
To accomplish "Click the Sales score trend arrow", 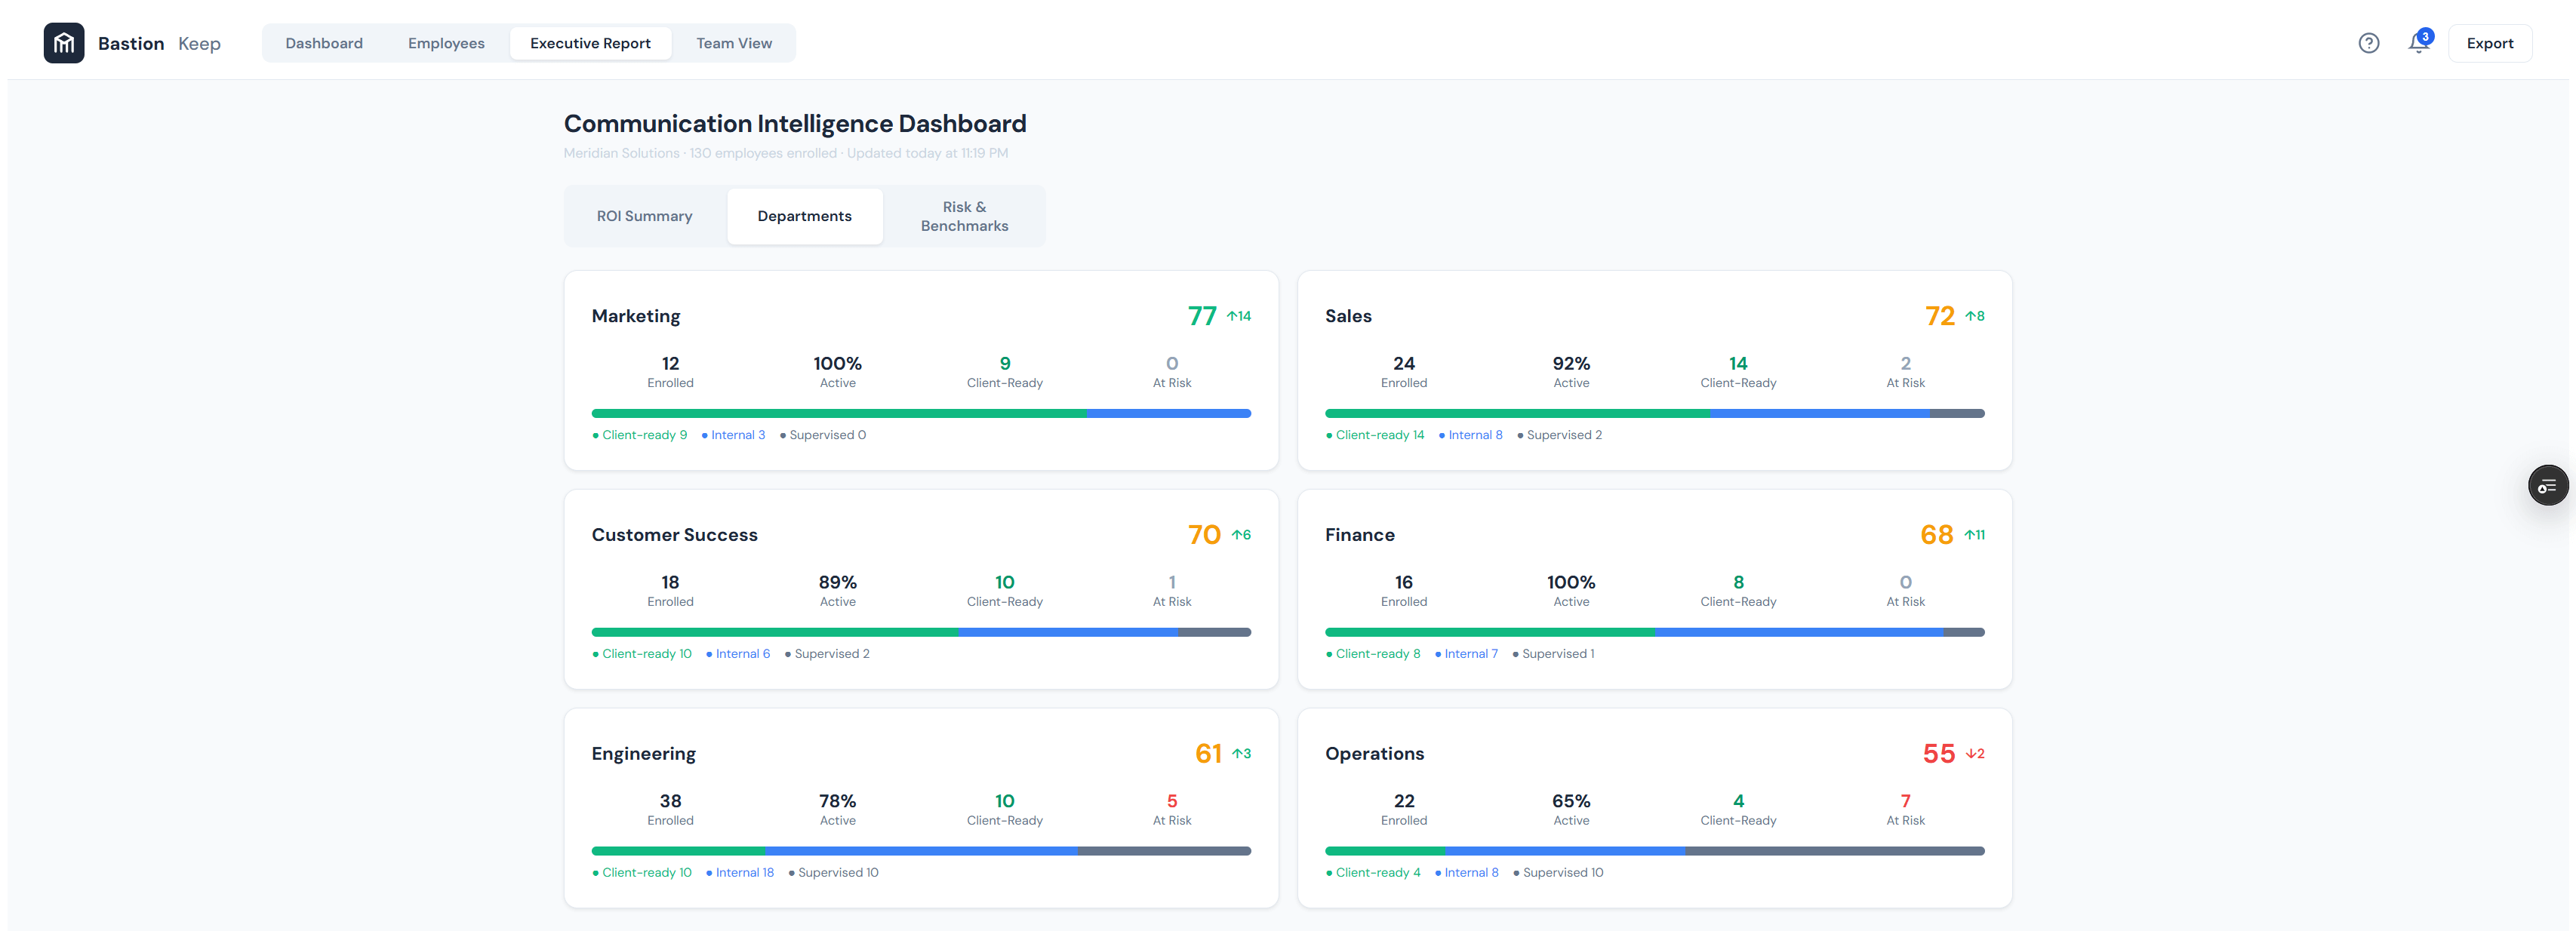I will click(1969, 316).
